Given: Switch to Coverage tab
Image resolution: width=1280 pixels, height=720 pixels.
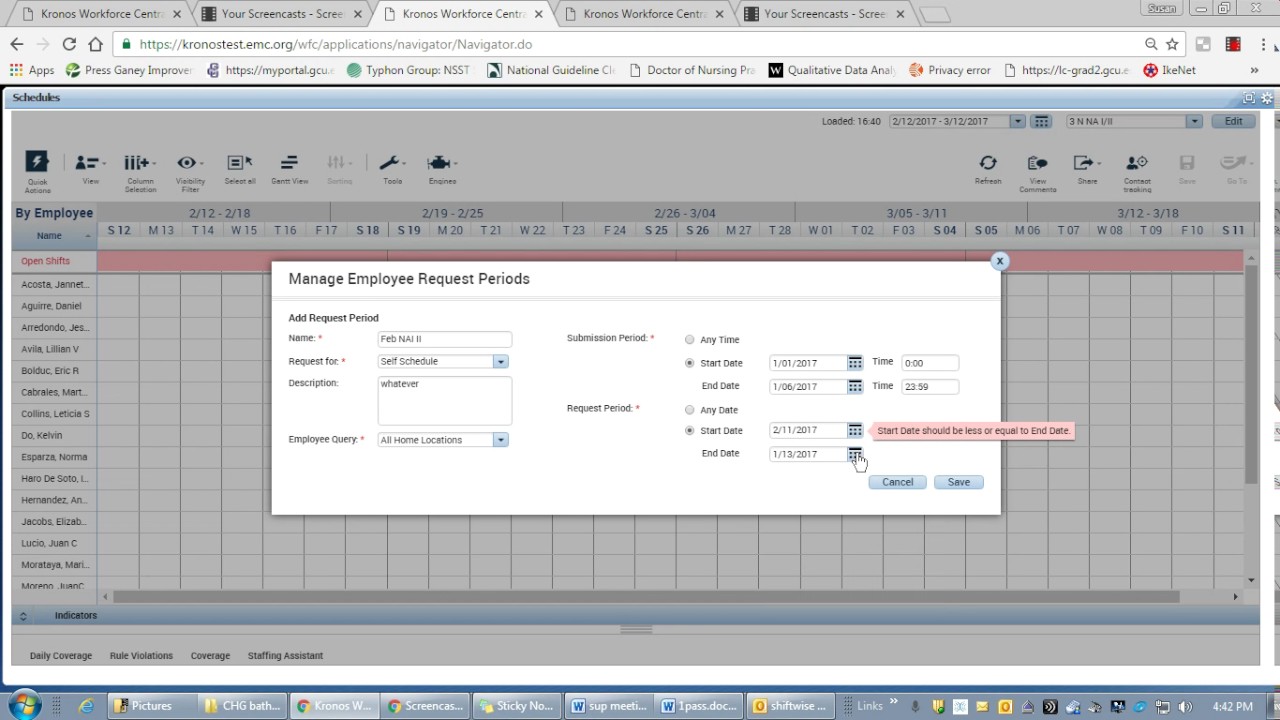Looking at the screenshot, I should point(210,656).
